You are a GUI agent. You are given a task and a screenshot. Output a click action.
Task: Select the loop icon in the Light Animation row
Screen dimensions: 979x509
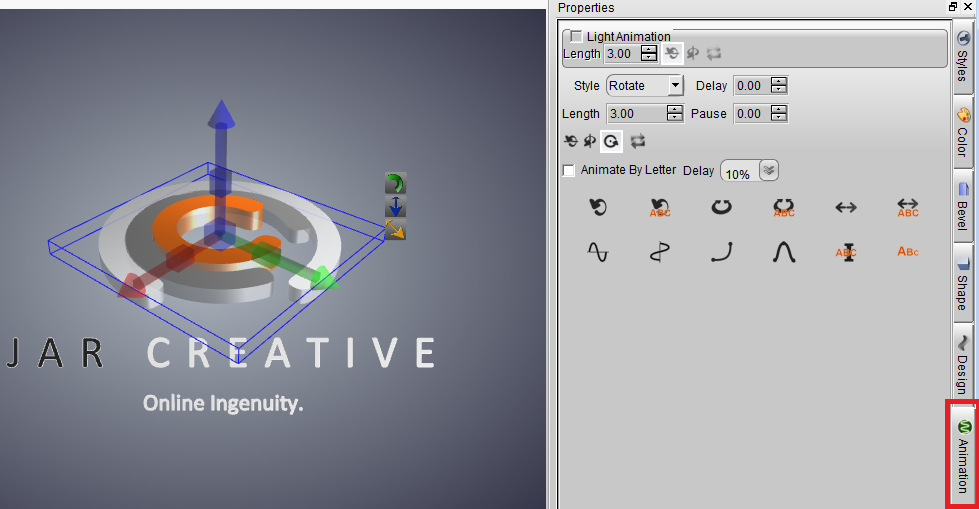click(714, 54)
